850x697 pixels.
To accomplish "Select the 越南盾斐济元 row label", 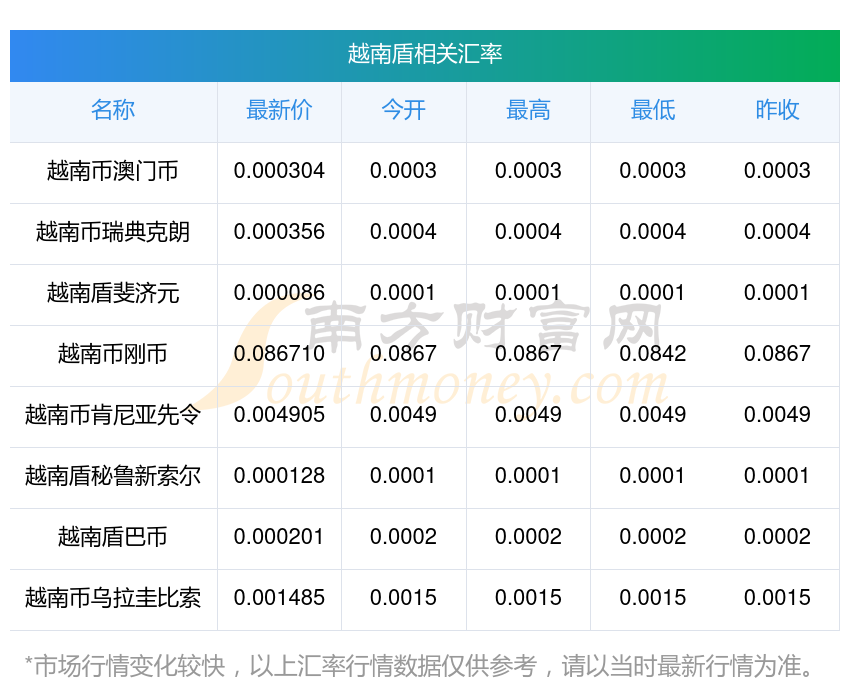I will tap(113, 293).
